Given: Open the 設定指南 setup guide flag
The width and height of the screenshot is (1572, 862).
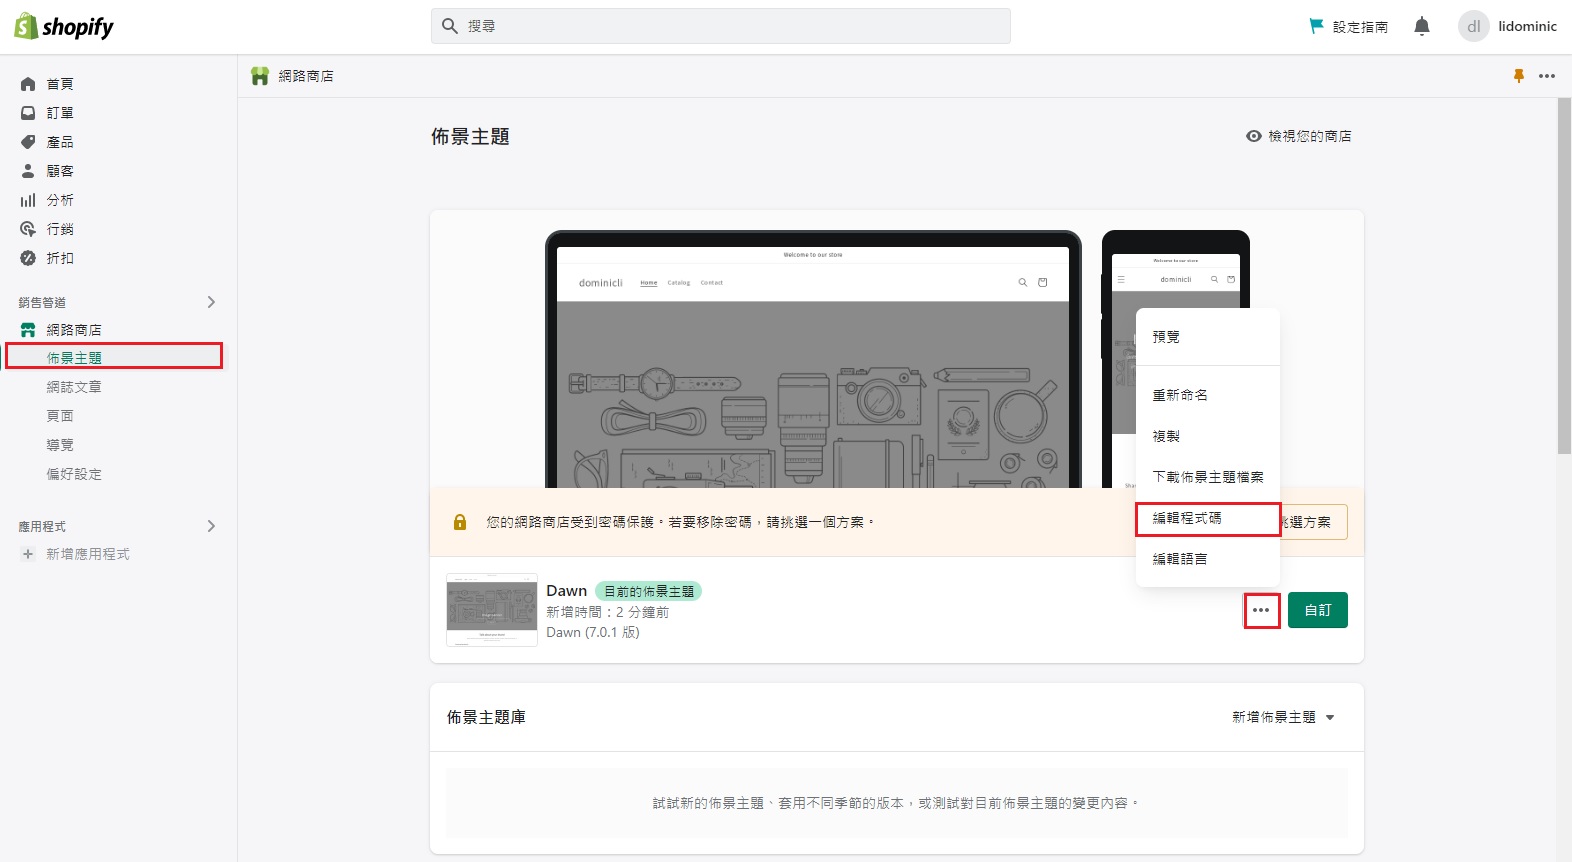Looking at the screenshot, I should (1349, 27).
